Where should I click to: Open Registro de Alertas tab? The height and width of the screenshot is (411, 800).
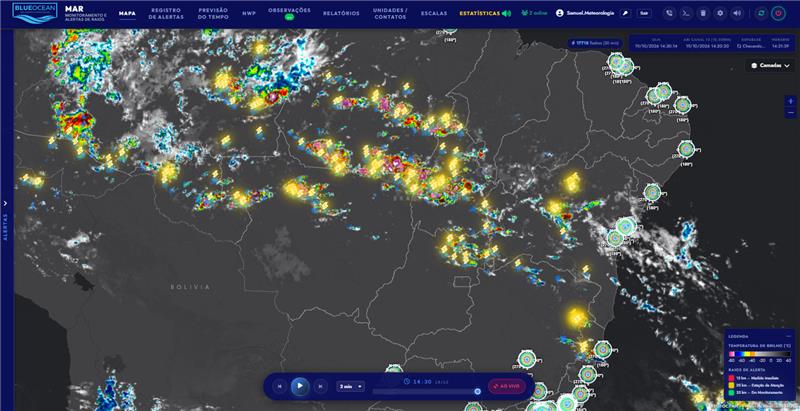coord(166,13)
